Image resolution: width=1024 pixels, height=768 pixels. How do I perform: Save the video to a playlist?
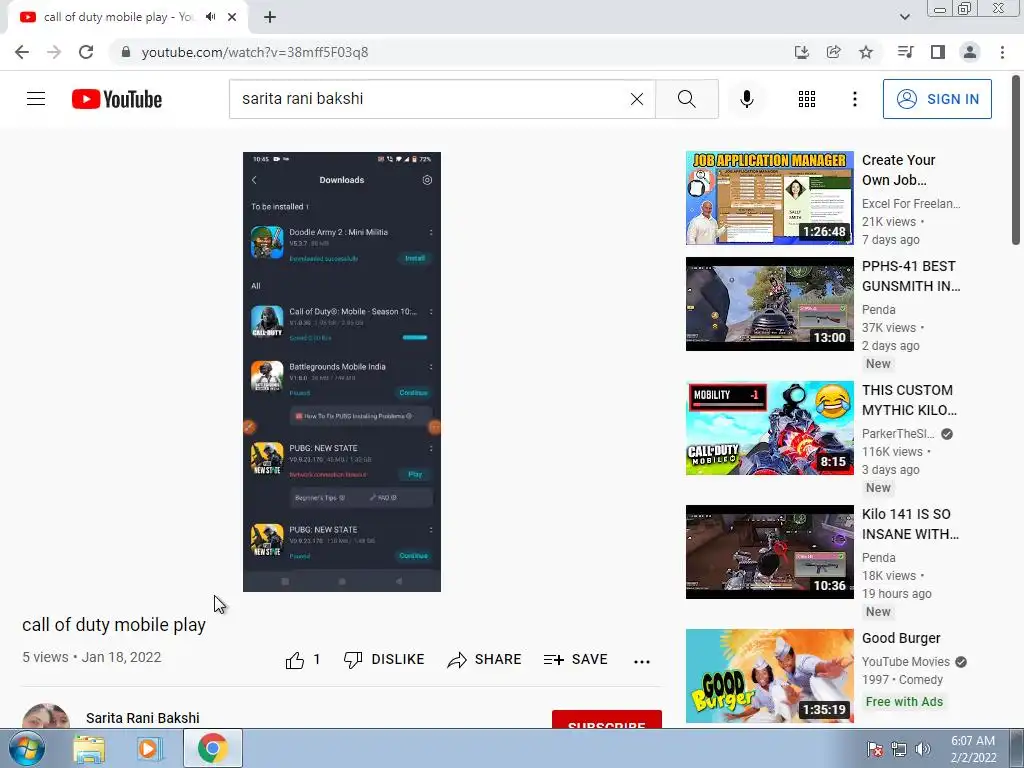pyautogui.click(x=575, y=660)
